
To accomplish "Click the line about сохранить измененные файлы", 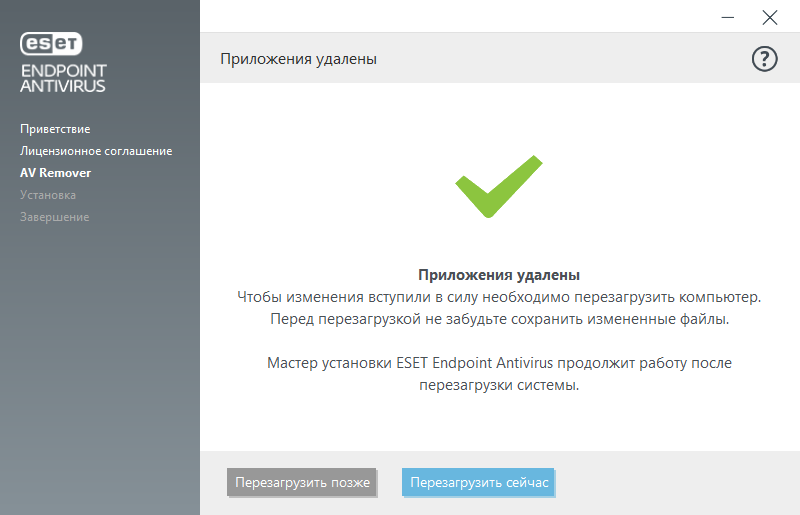I will coord(499,319).
